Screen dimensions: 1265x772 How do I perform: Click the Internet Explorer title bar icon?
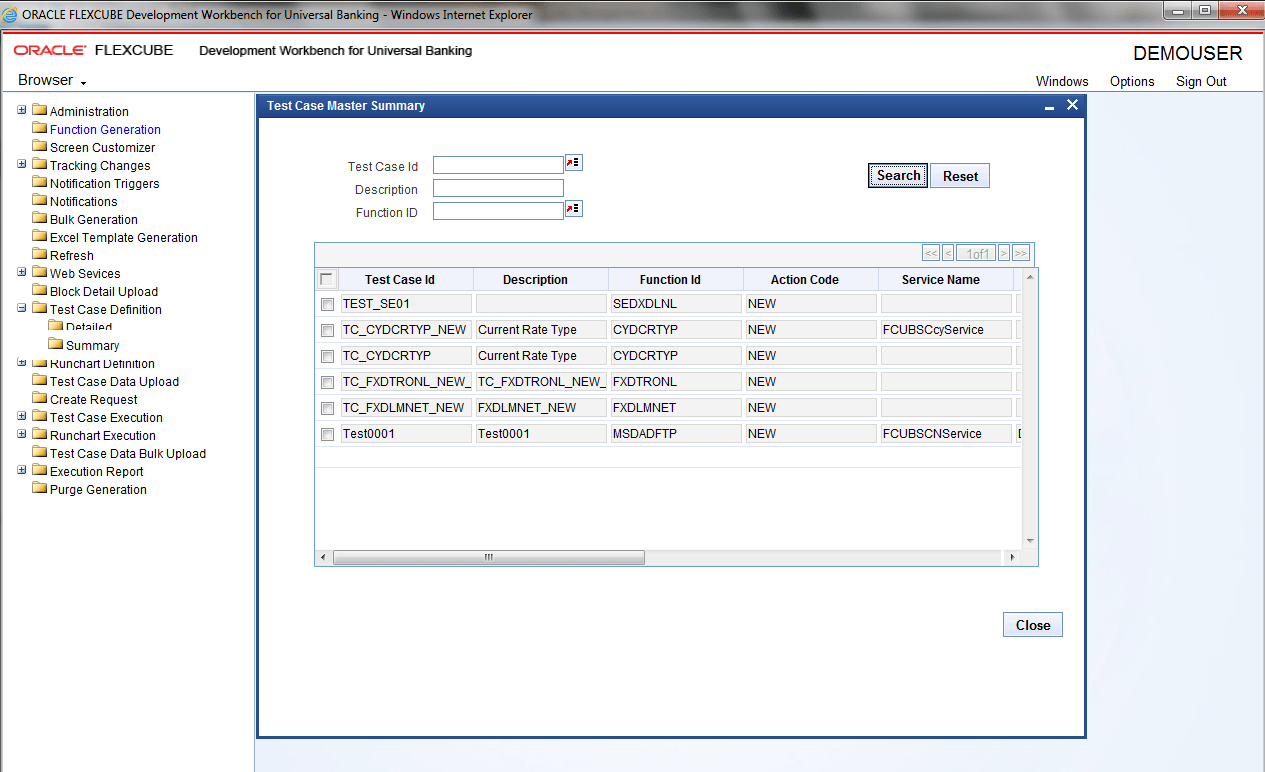coord(10,15)
